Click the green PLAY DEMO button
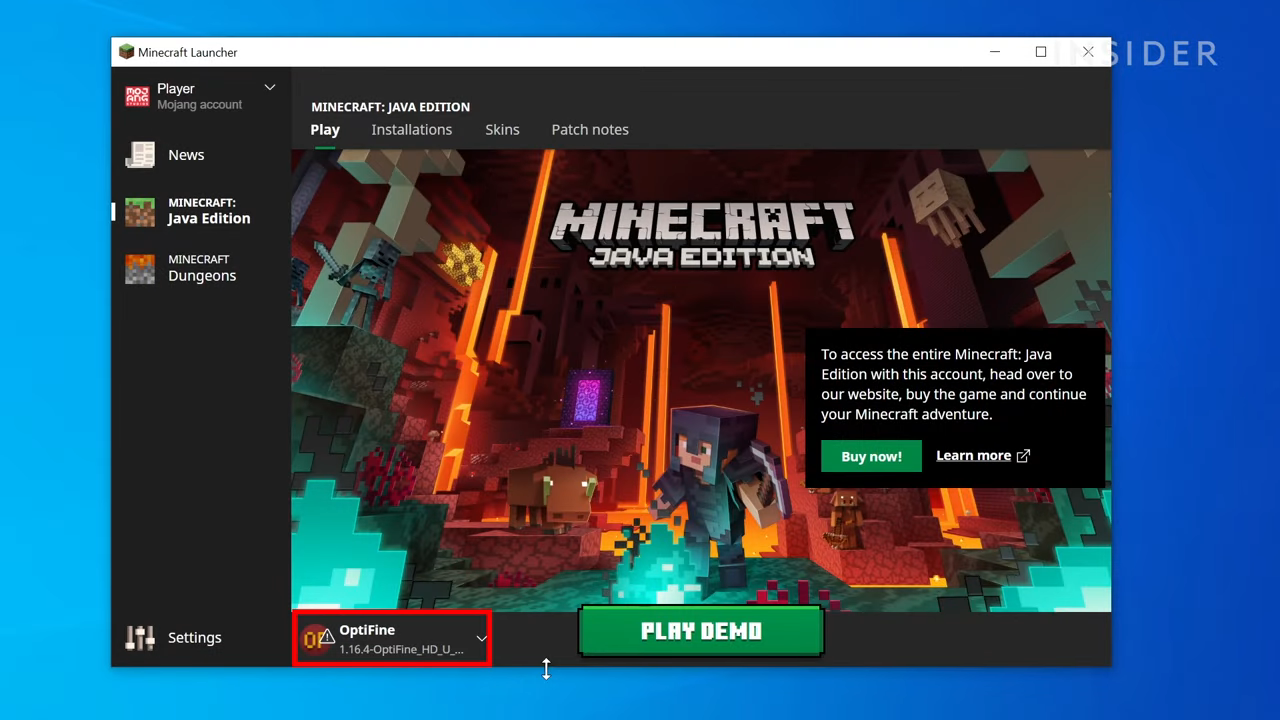1280x720 pixels. (701, 631)
